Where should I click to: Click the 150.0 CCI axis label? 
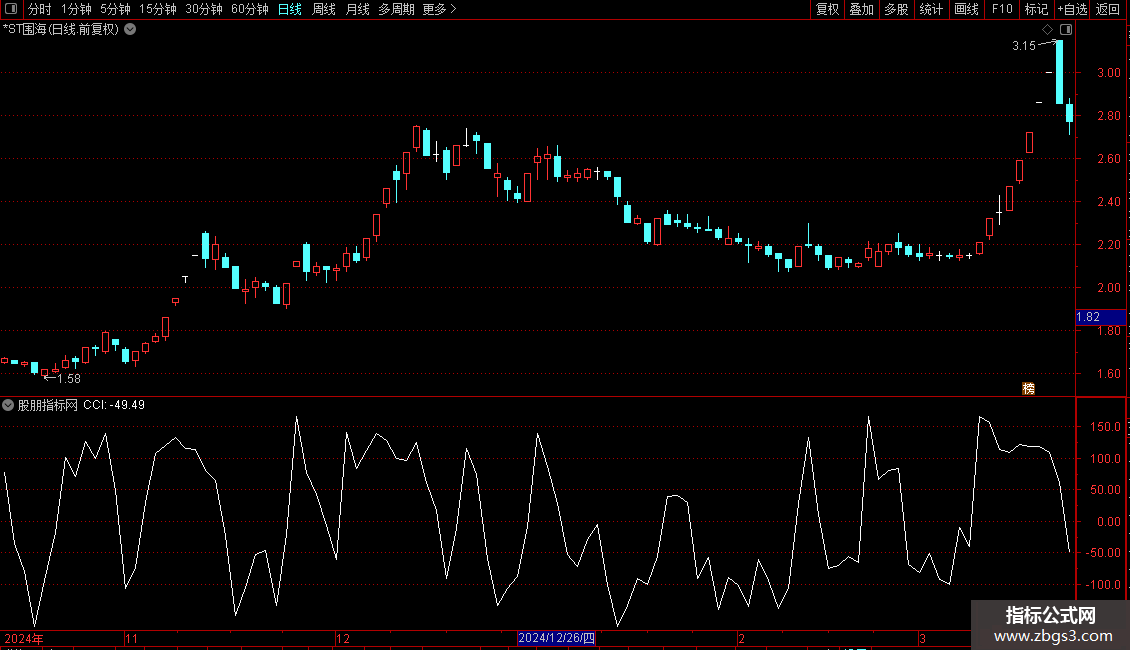point(1105,427)
